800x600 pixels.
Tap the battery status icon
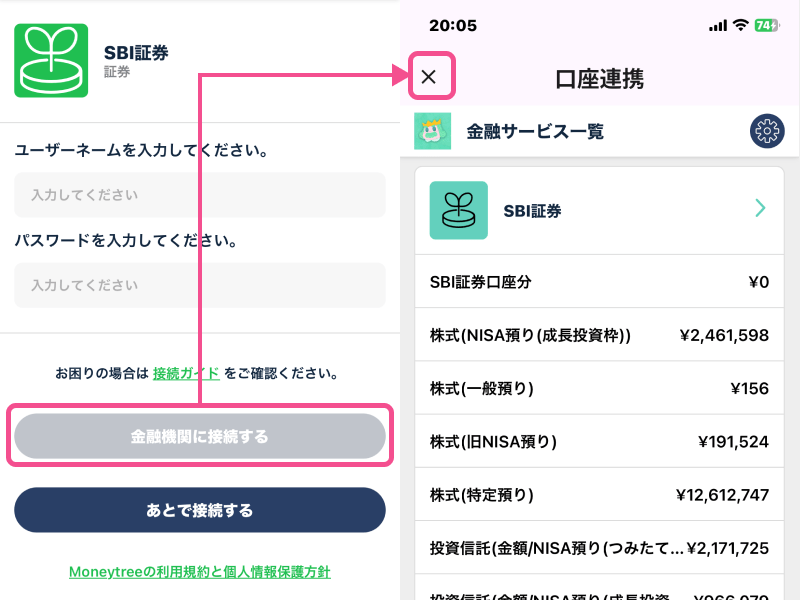(x=767, y=25)
